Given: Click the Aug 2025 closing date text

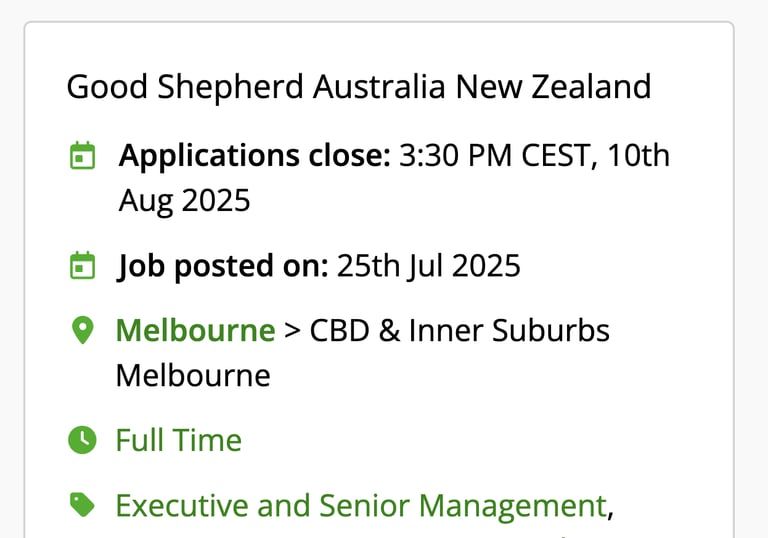Looking at the screenshot, I should tap(185, 201).
